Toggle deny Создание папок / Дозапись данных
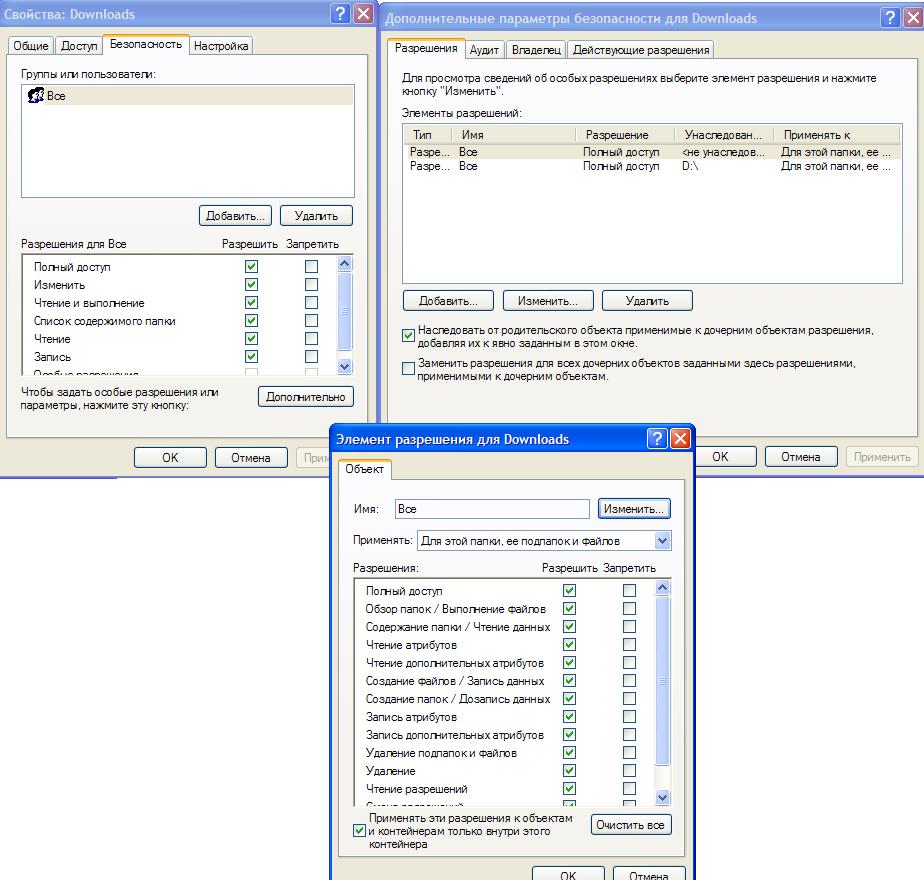This screenshot has width=924, height=880. click(629, 698)
